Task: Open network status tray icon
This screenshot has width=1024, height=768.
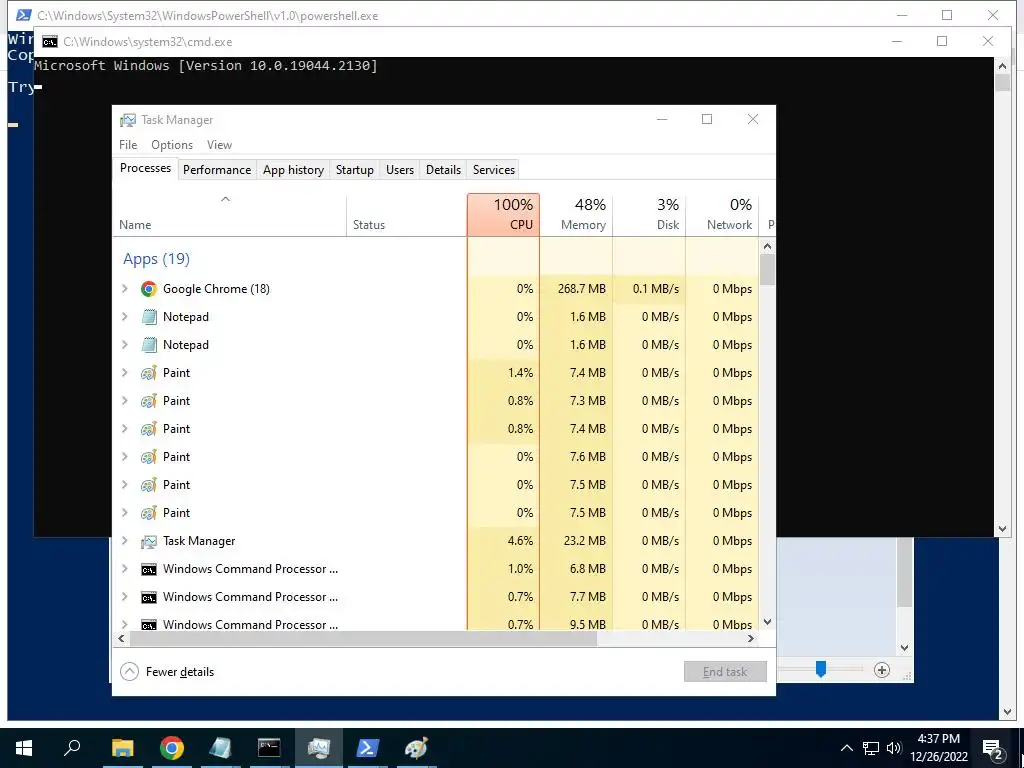Action: (871, 748)
